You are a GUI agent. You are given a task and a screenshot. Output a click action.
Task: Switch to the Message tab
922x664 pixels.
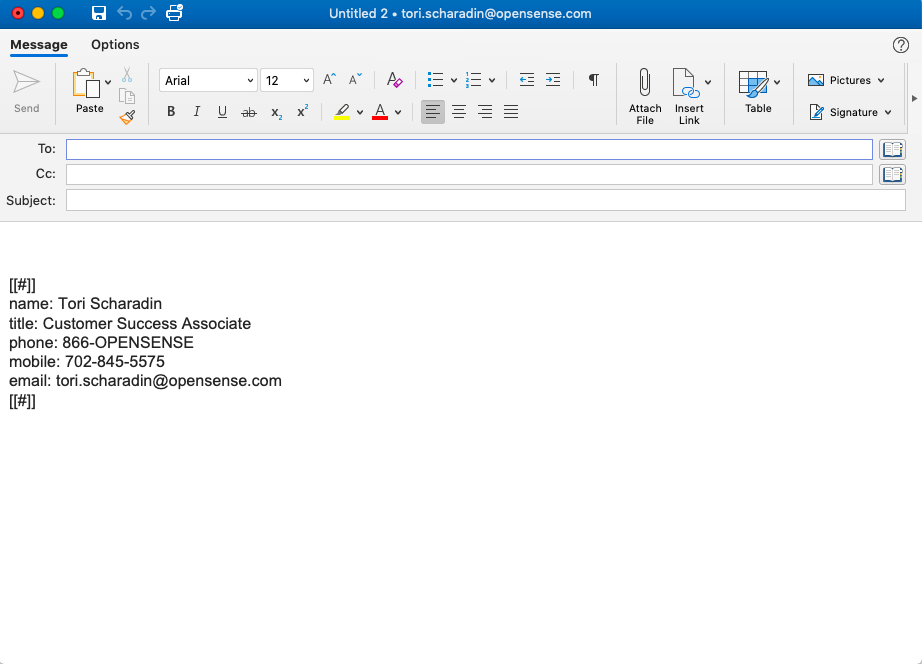point(39,45)
